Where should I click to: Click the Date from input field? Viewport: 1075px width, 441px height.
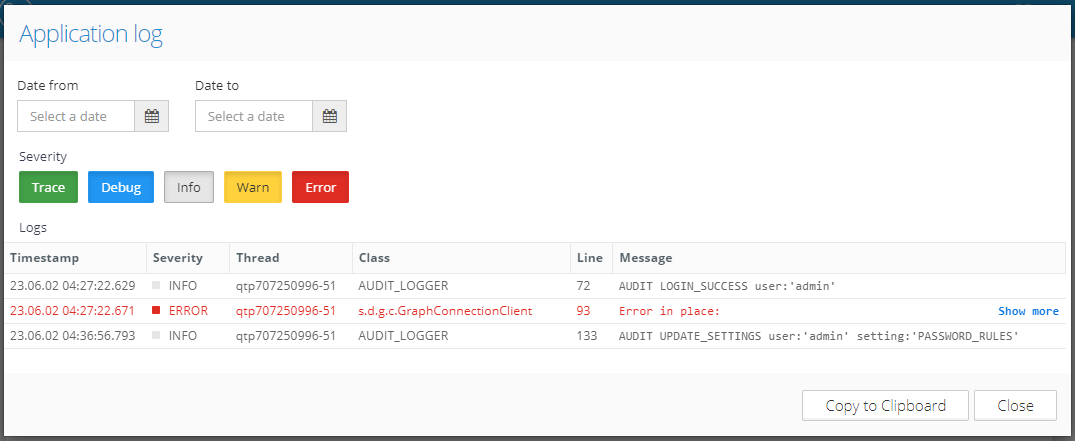click(x=76, y=117)
